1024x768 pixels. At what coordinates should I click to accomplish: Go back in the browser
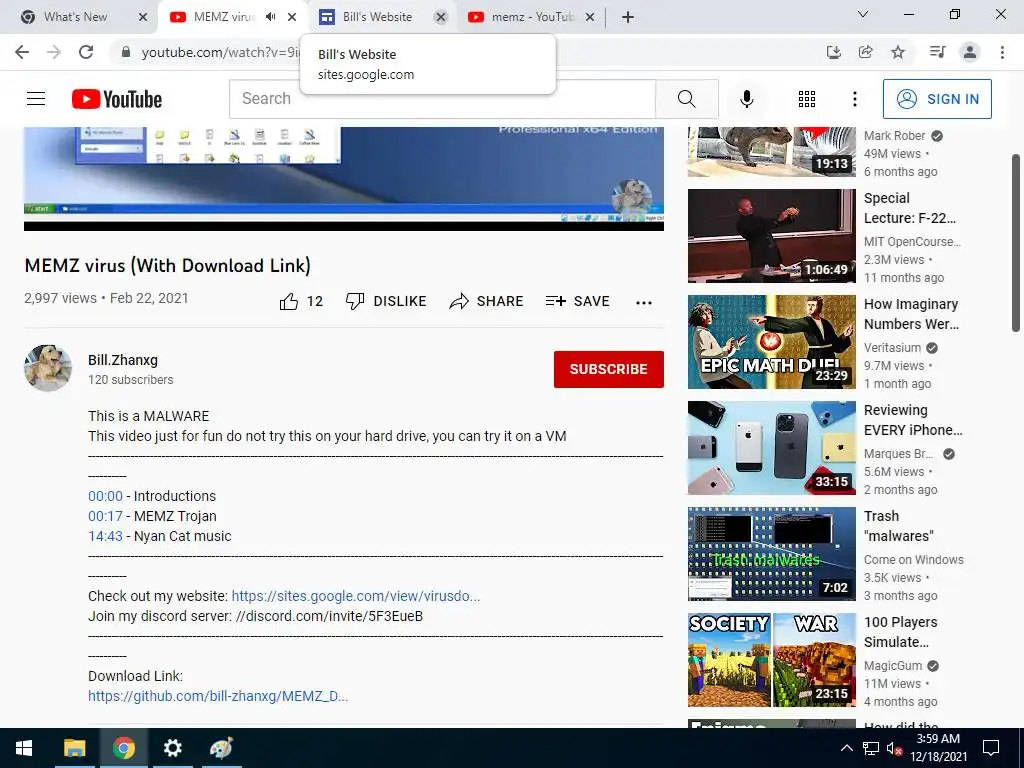click(22, 52)
